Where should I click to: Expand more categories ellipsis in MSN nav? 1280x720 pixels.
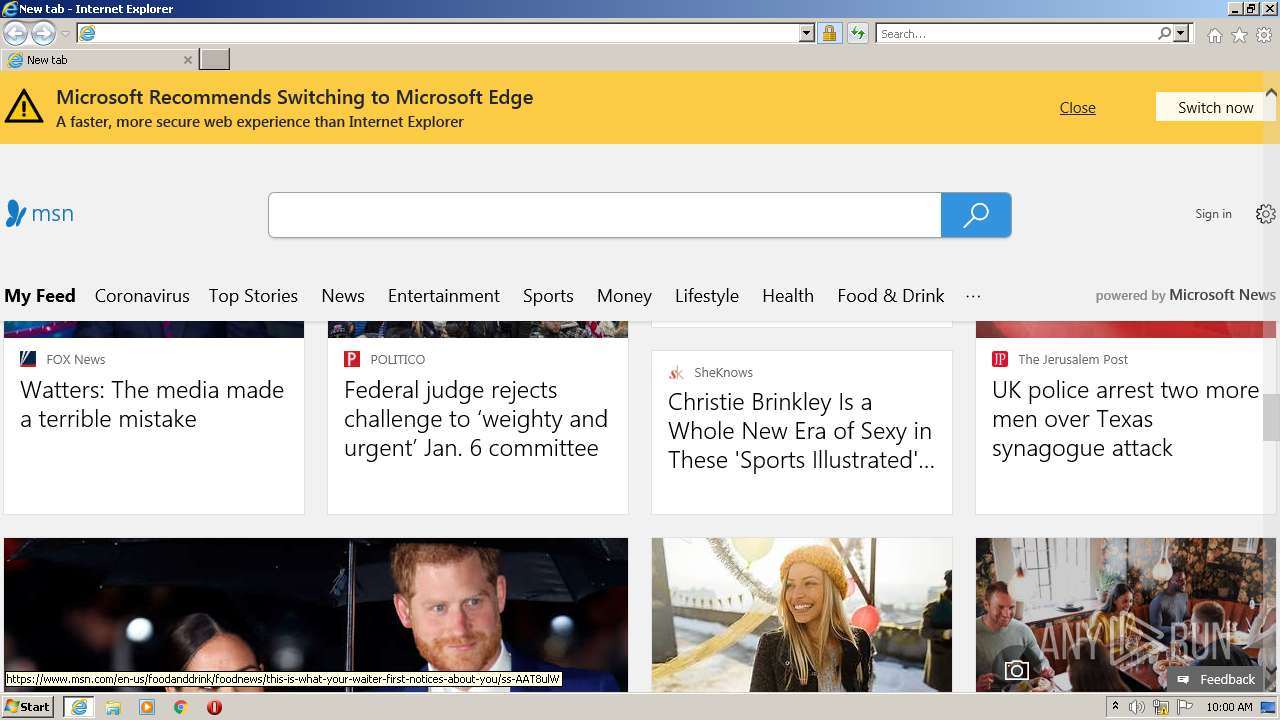coord(973,296)
